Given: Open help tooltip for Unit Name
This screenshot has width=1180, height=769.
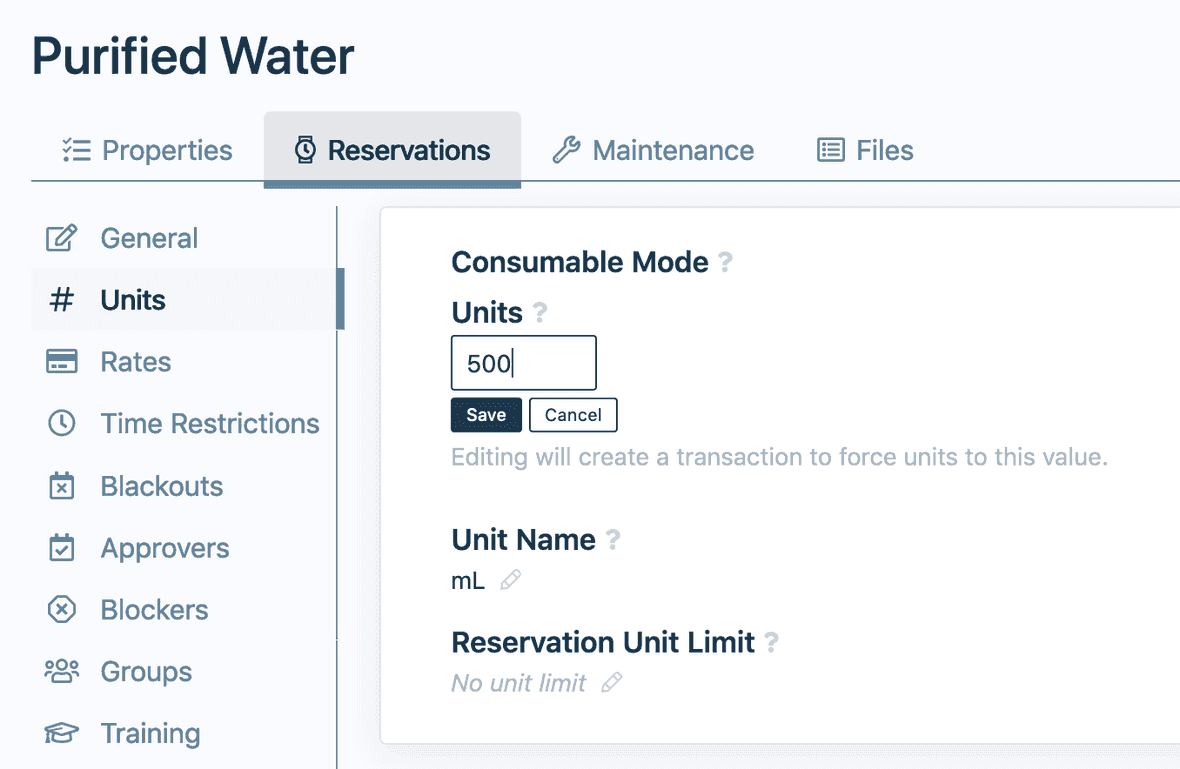Looking at the screenshot, I should pos(613,540).
